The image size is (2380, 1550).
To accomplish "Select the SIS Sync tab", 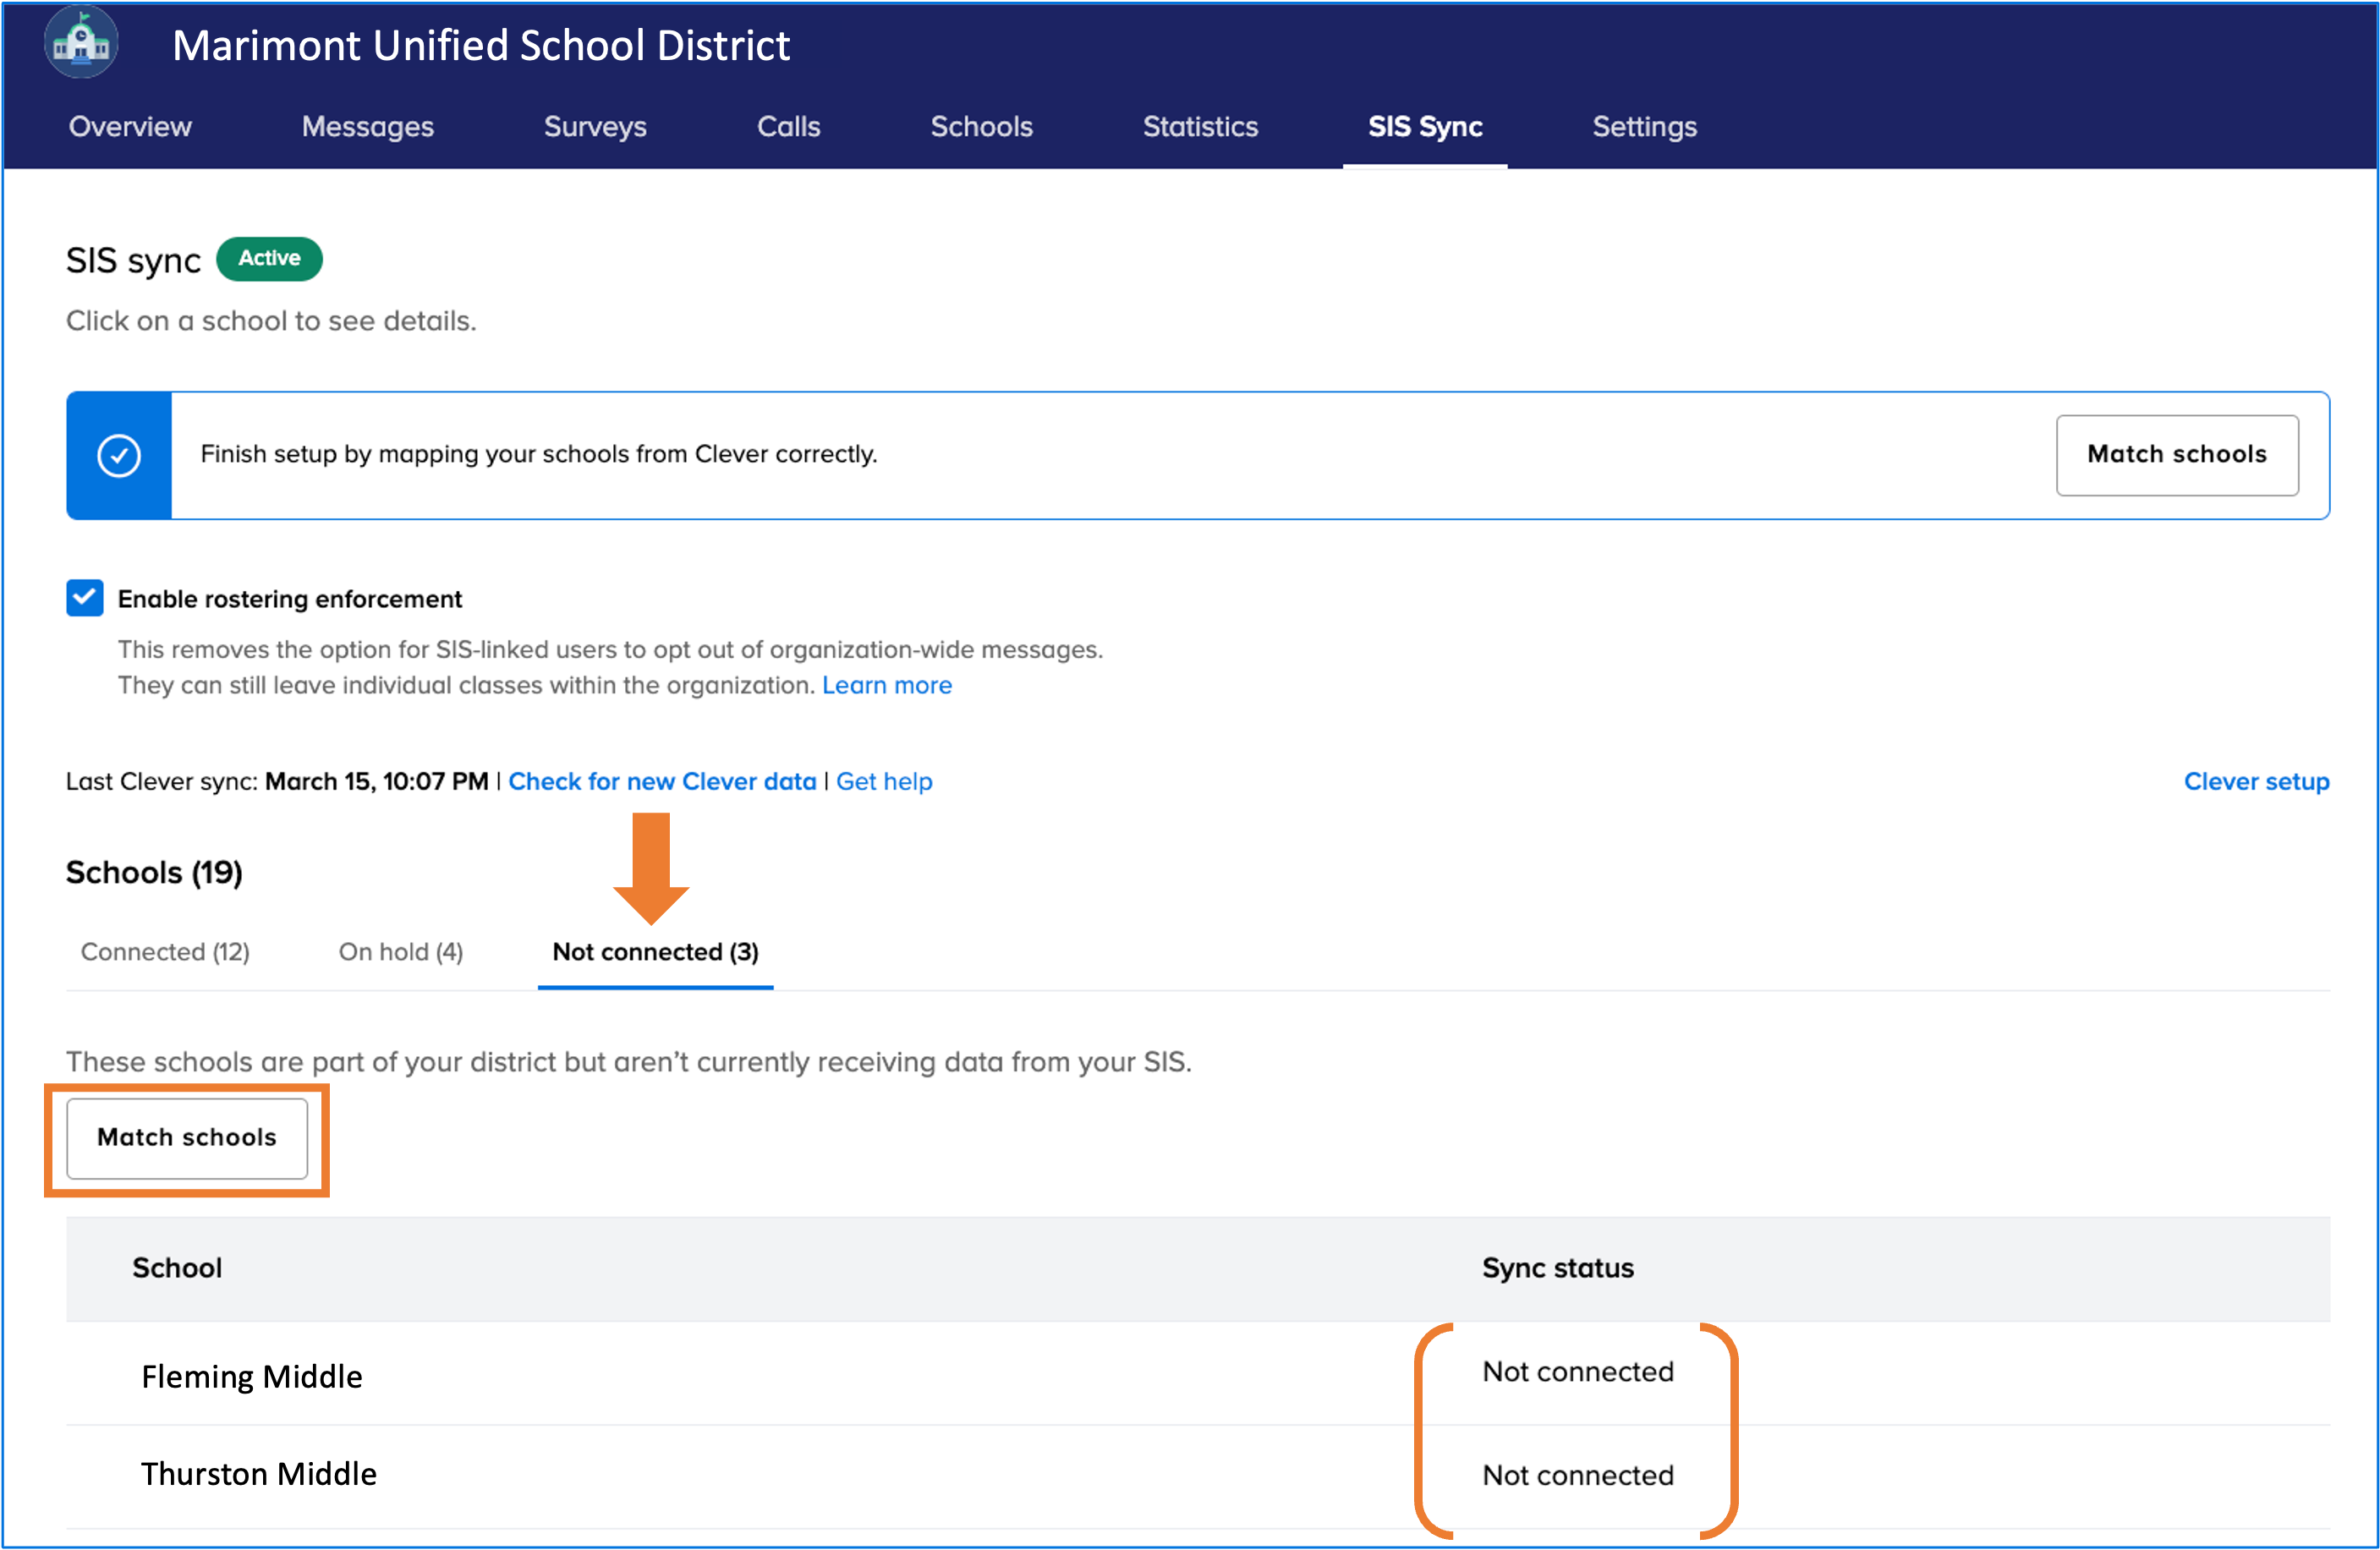I will pos(1424,127).
